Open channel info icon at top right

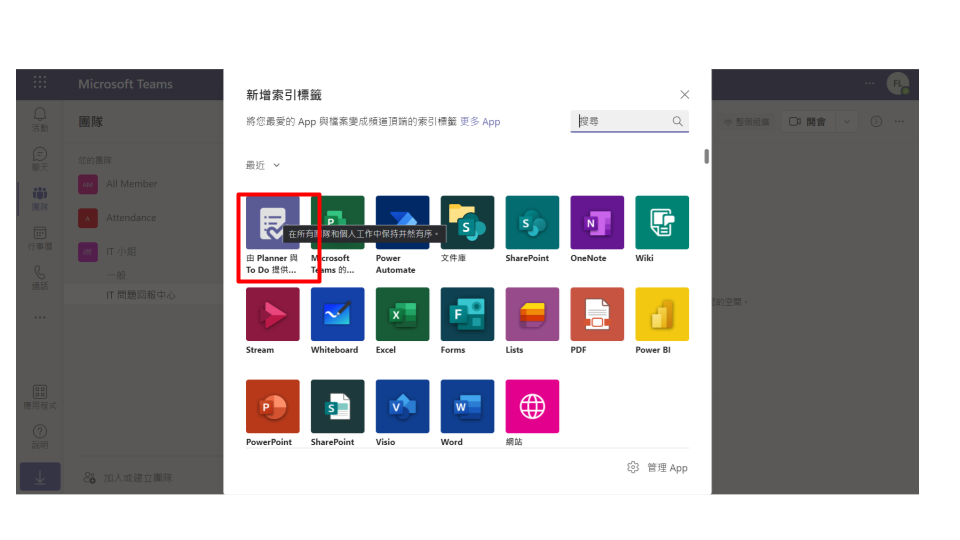click(876, 121)
